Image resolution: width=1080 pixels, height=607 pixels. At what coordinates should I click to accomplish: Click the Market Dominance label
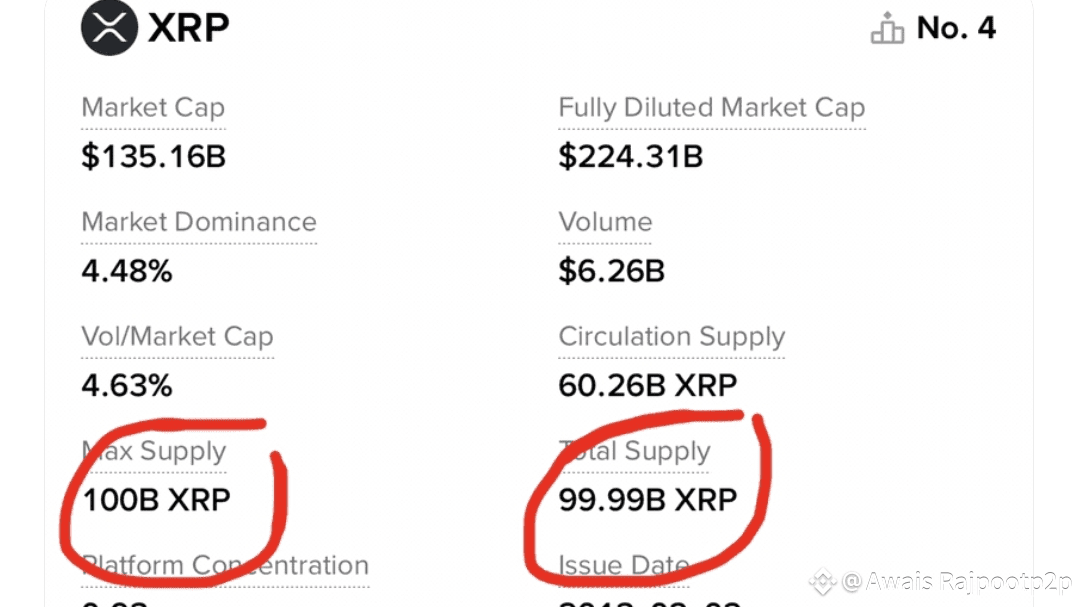pos(198,222)
